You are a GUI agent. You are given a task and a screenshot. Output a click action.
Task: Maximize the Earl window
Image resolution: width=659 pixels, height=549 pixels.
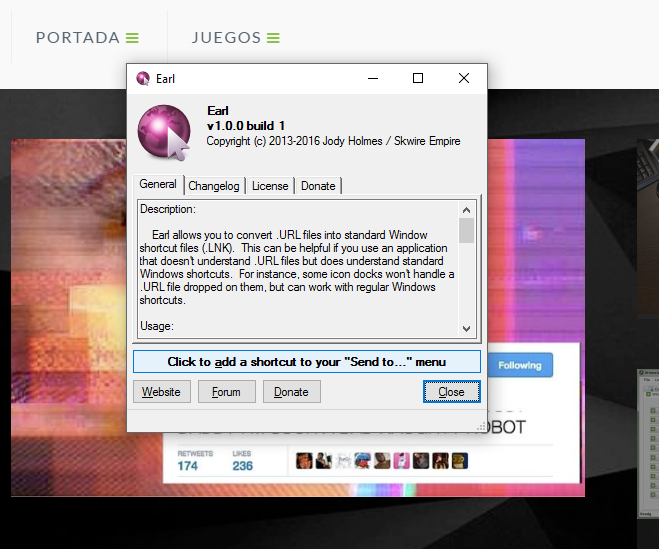(418, 79)
